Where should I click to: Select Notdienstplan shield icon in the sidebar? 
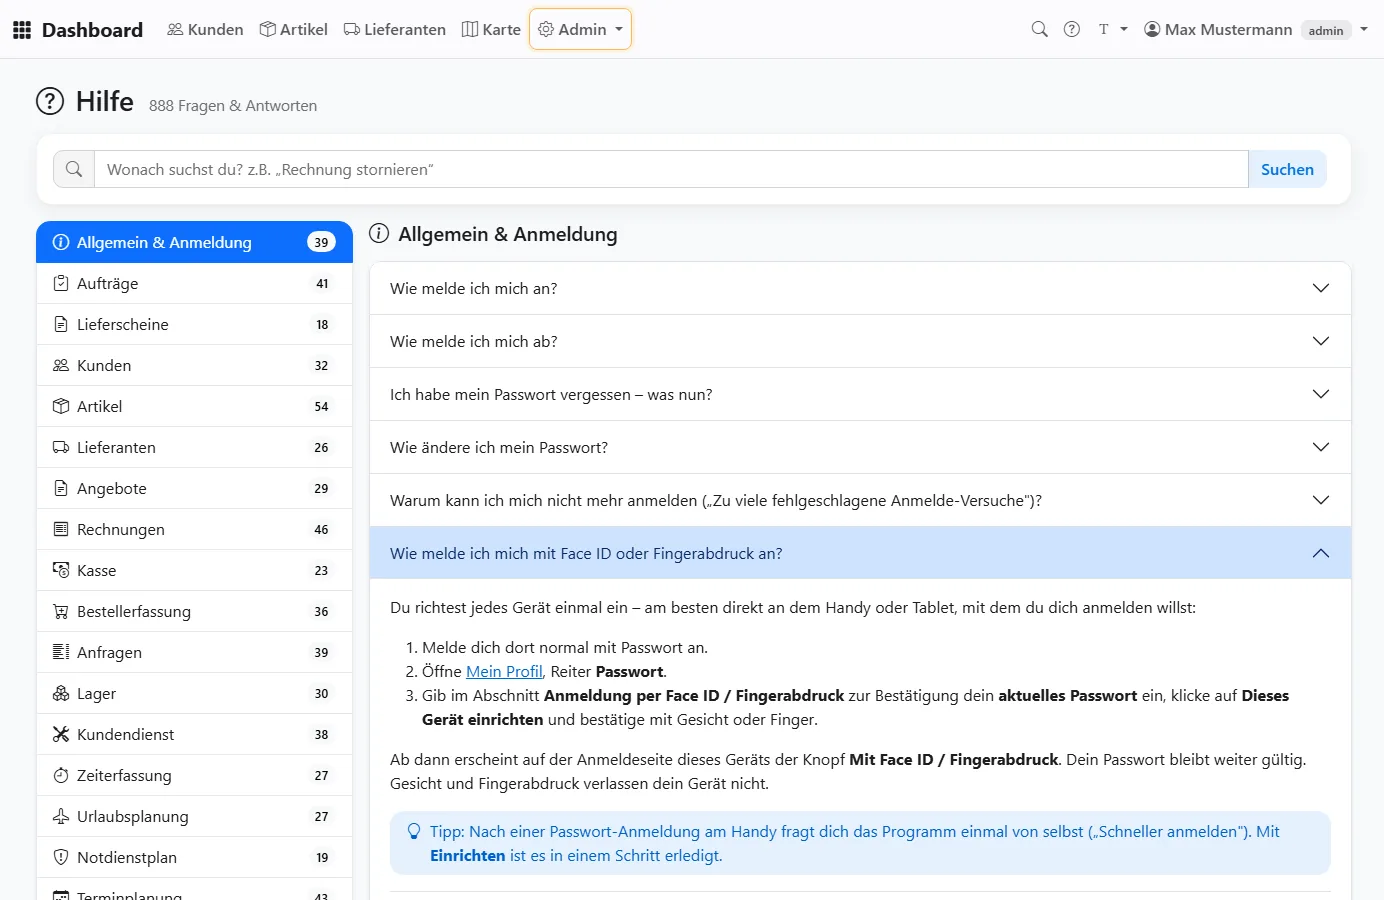click(61, 858)
